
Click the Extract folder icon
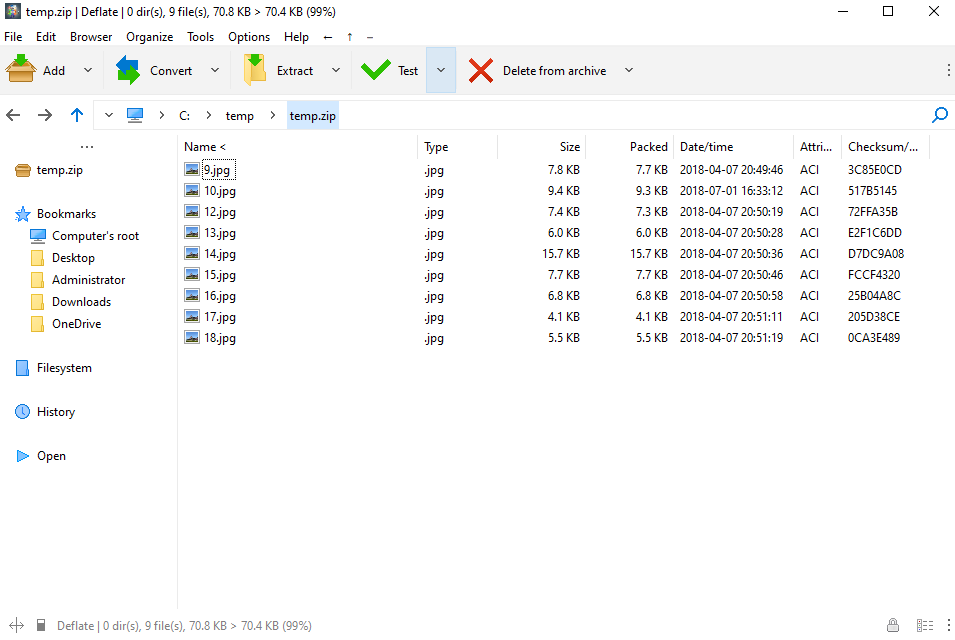(255, 69)
